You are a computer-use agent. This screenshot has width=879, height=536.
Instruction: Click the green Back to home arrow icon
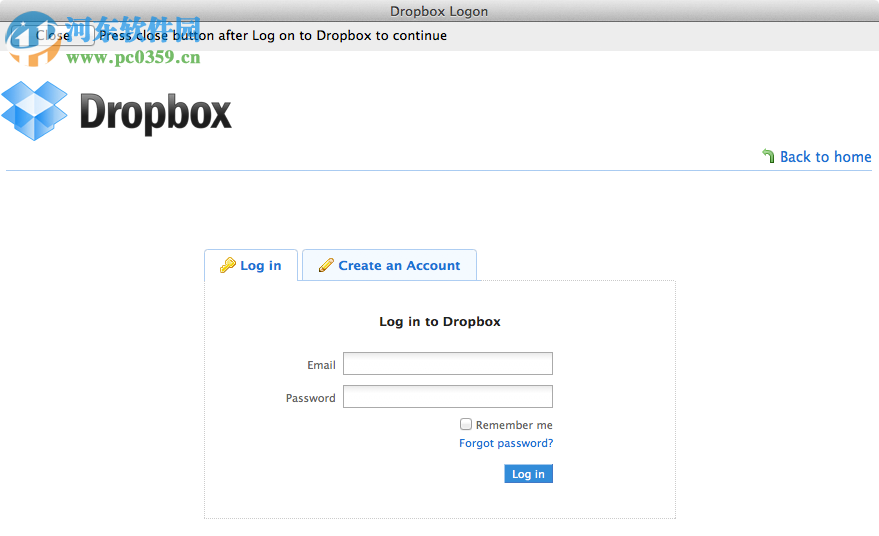point(768,156)
